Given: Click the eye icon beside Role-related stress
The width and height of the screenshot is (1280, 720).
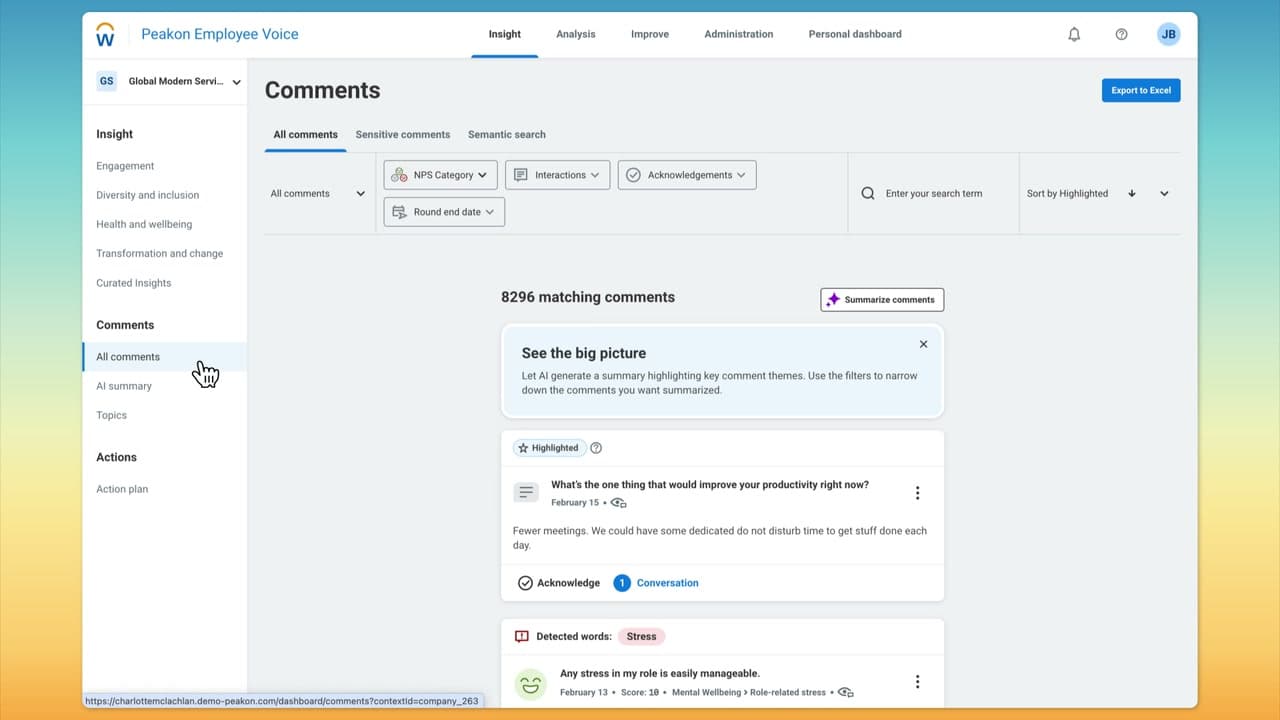Looking at the screenshot, I should tap(846, 692).
